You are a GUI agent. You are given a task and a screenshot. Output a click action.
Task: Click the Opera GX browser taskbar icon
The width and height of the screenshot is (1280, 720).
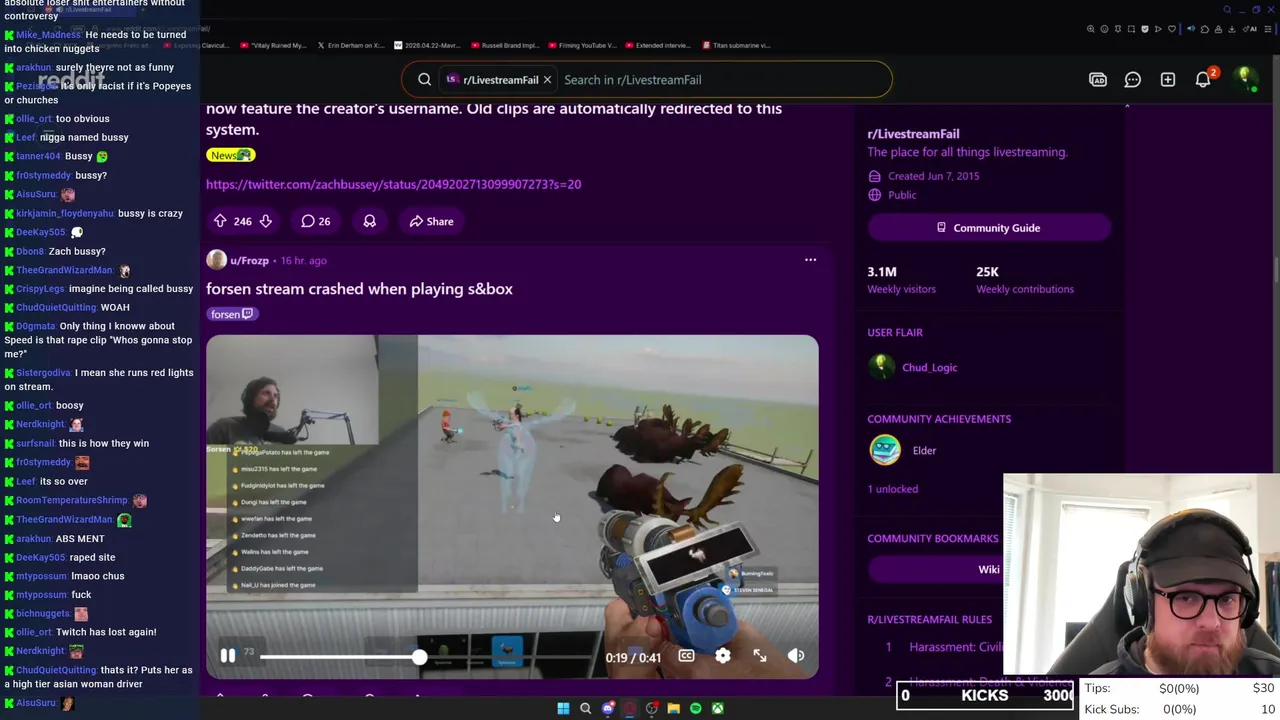(629, 709)
